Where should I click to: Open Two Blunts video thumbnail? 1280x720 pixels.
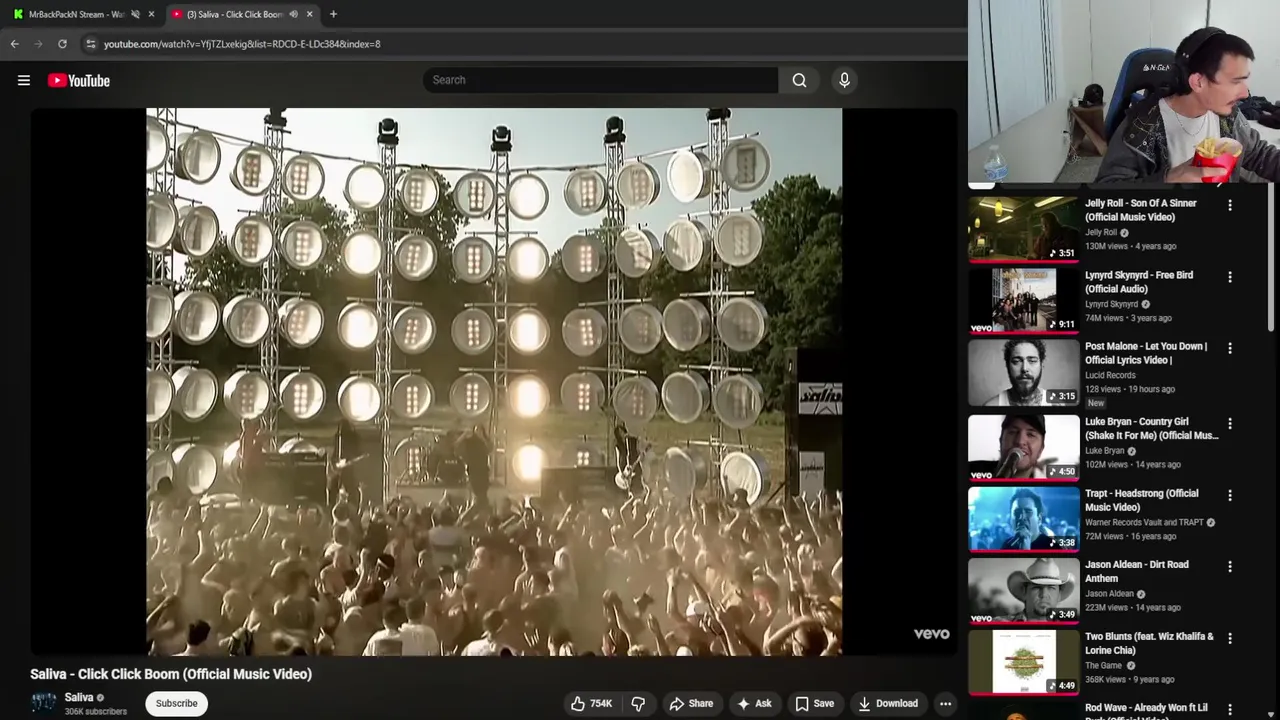point(1023,661)
